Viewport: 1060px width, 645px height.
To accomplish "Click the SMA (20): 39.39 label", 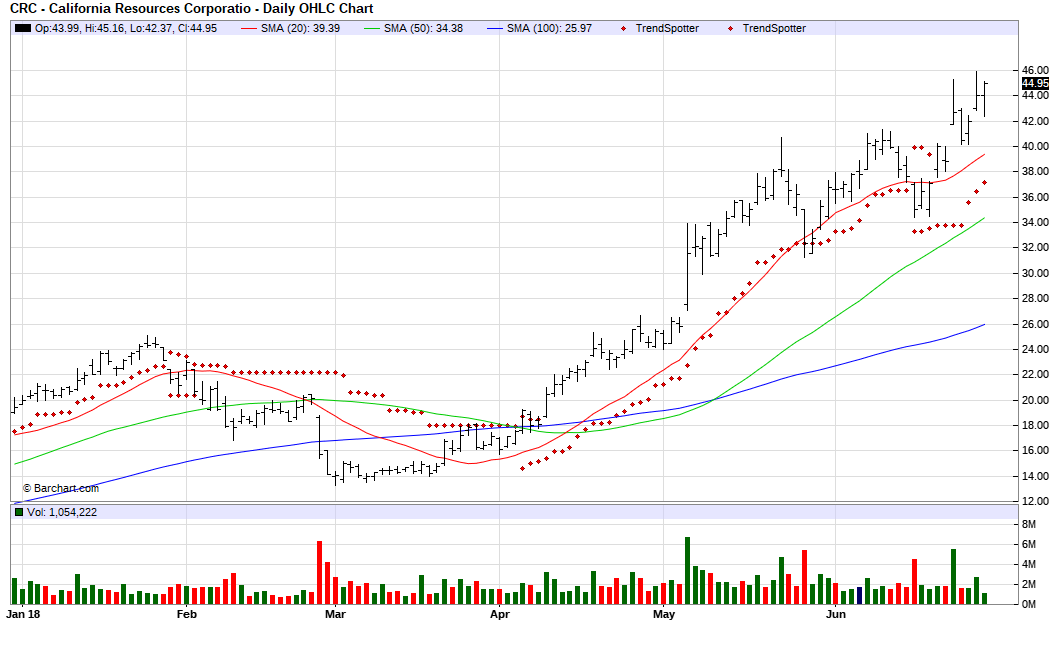I will [300, 28].
